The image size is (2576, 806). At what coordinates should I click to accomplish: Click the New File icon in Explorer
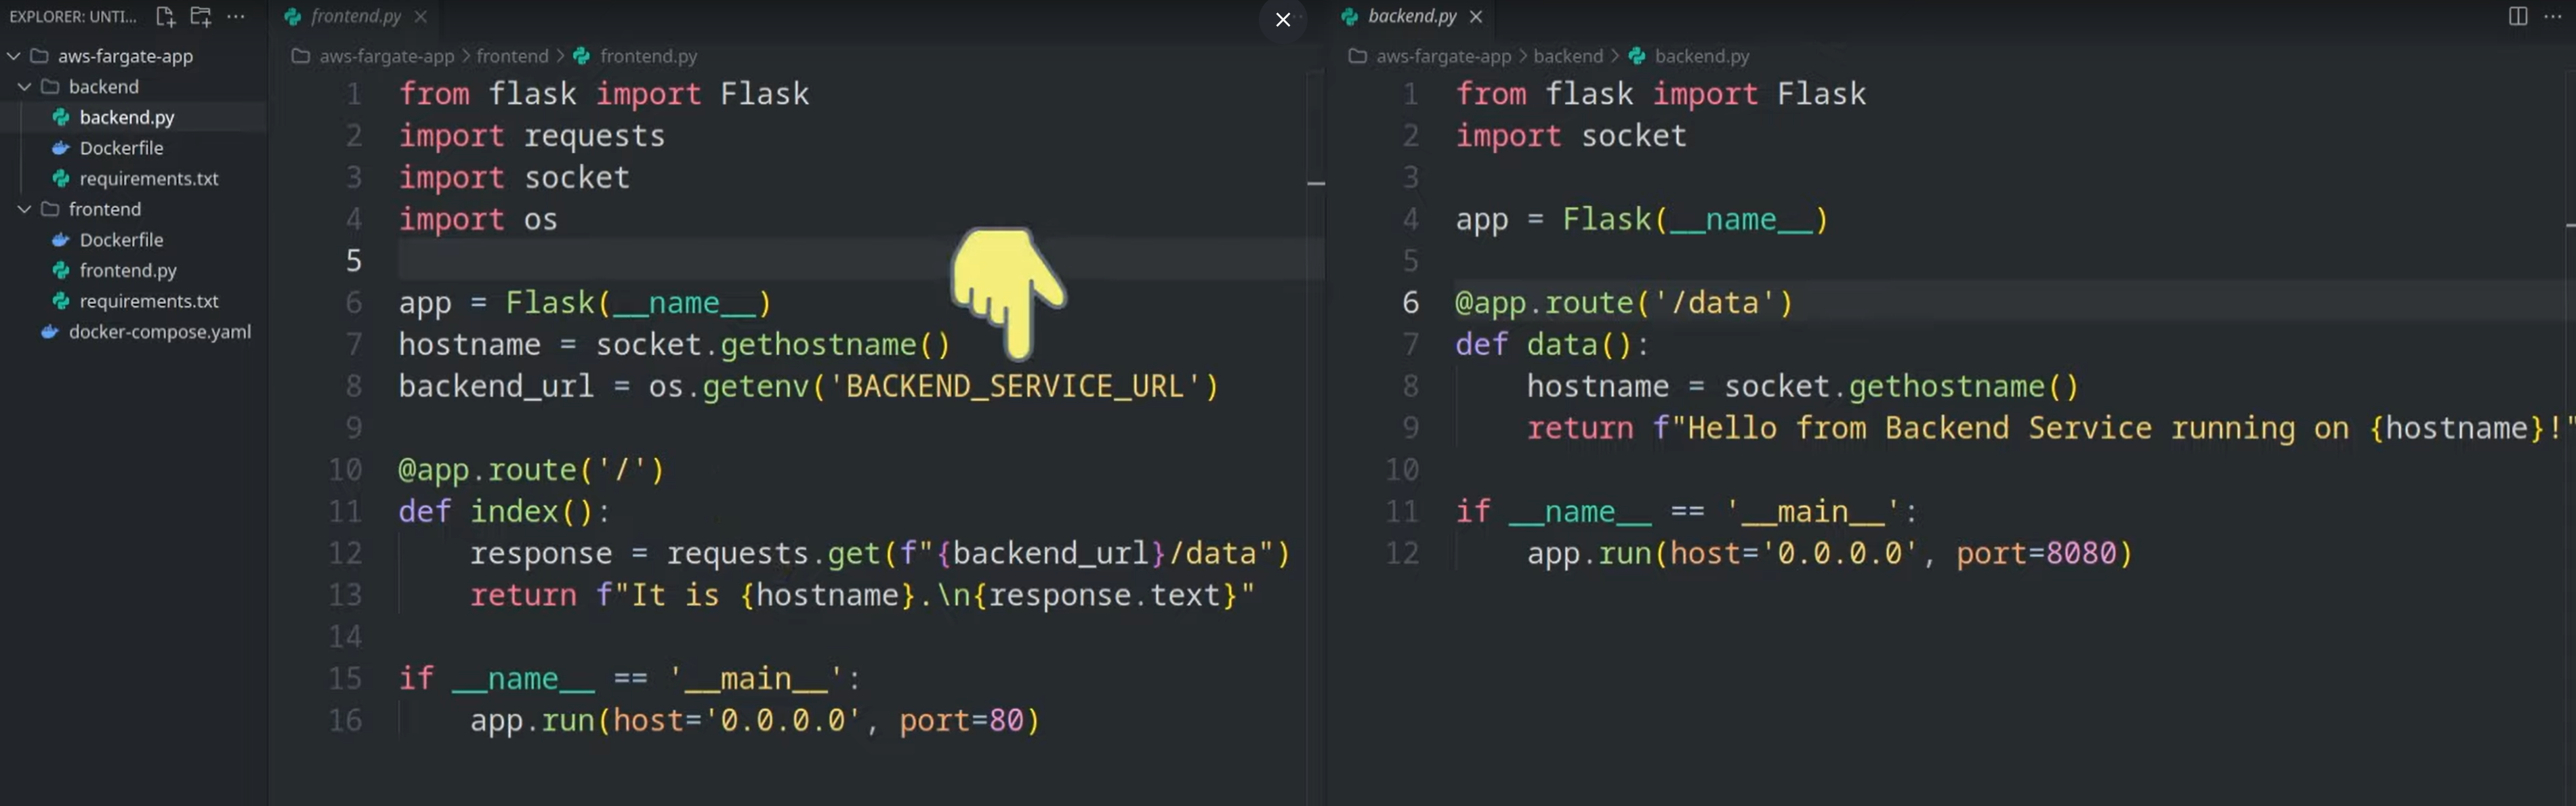point(165,16)
